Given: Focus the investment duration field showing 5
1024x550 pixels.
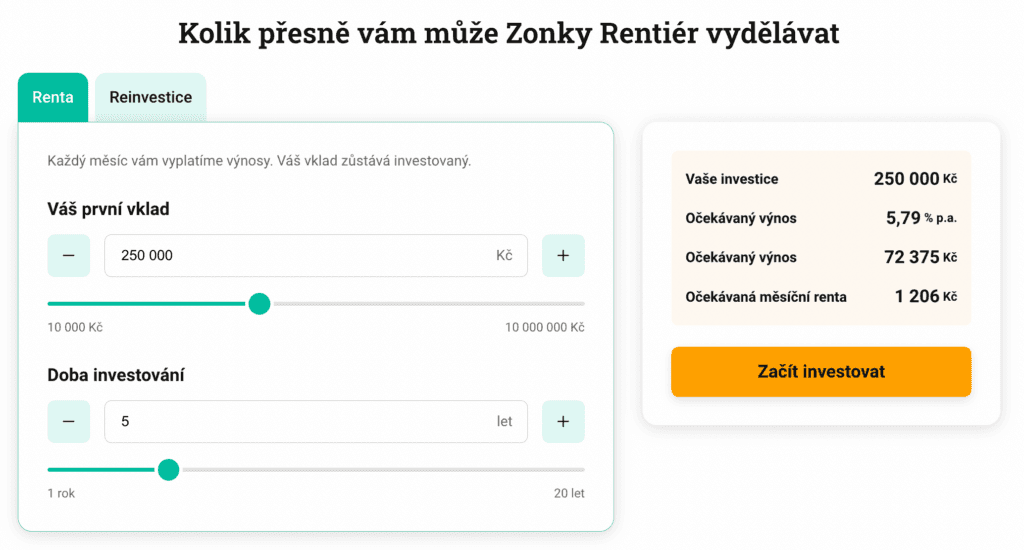Looking at the screenshot, I should tap(300, 421).
